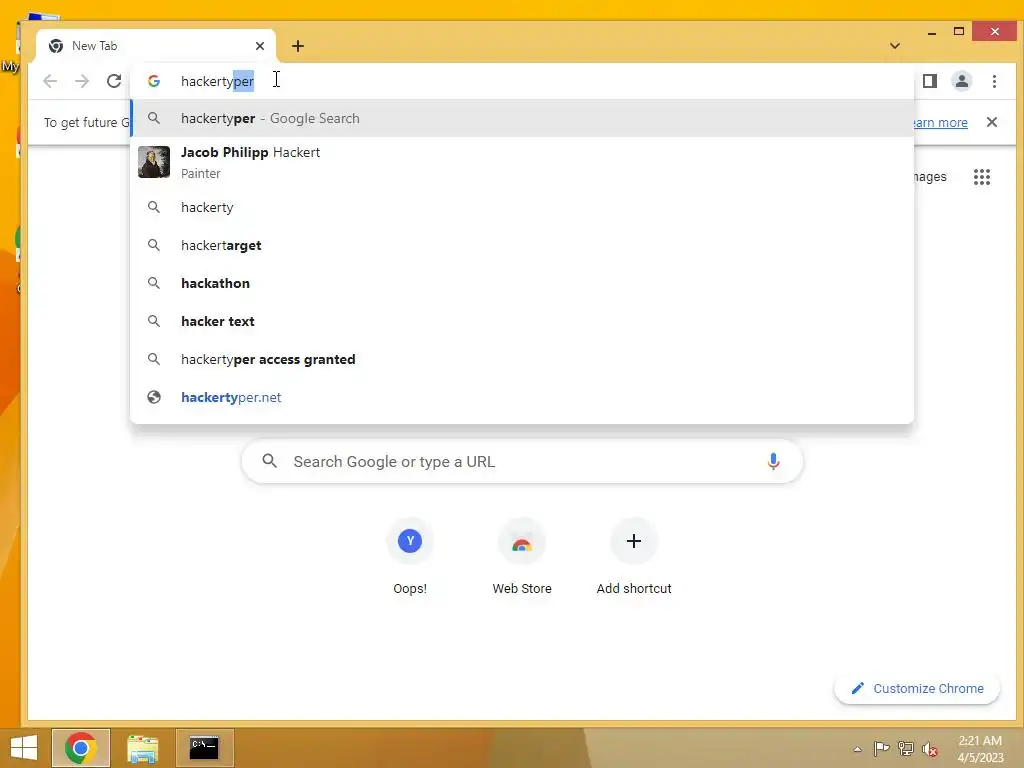The height and width of the screenshot is (768, 1024).
Task: Open the hackertyper.net URL suggestion
Action: (522, 397)
